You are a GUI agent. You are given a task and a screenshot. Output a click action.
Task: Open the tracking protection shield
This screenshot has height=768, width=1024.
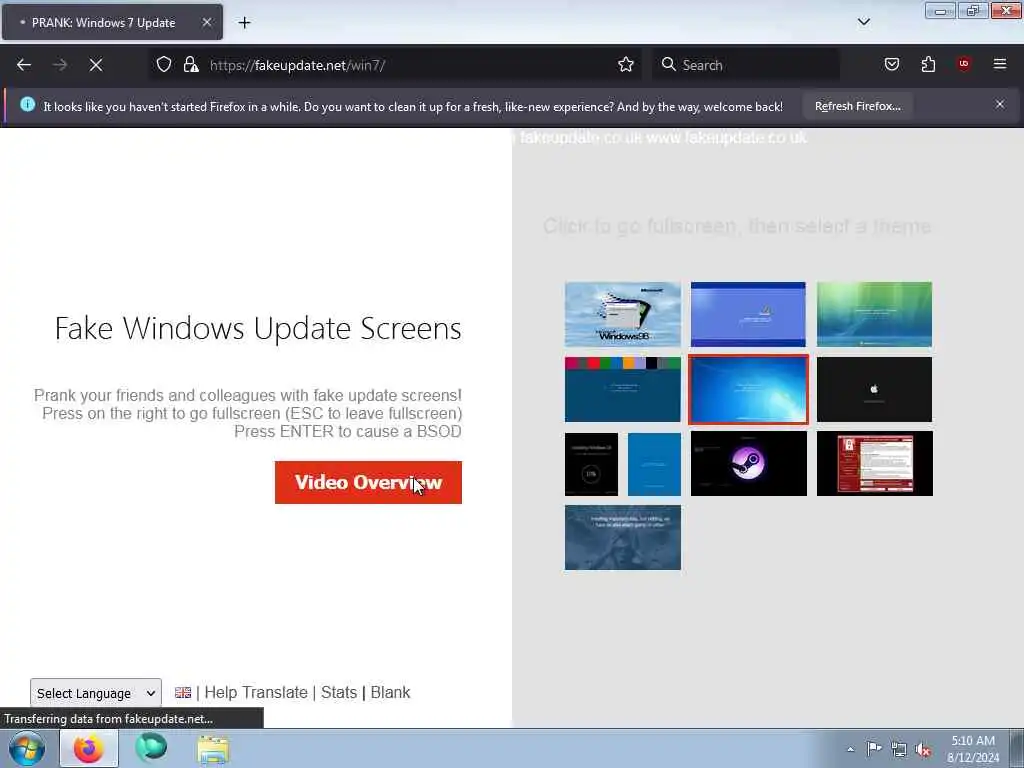point(164,65)
